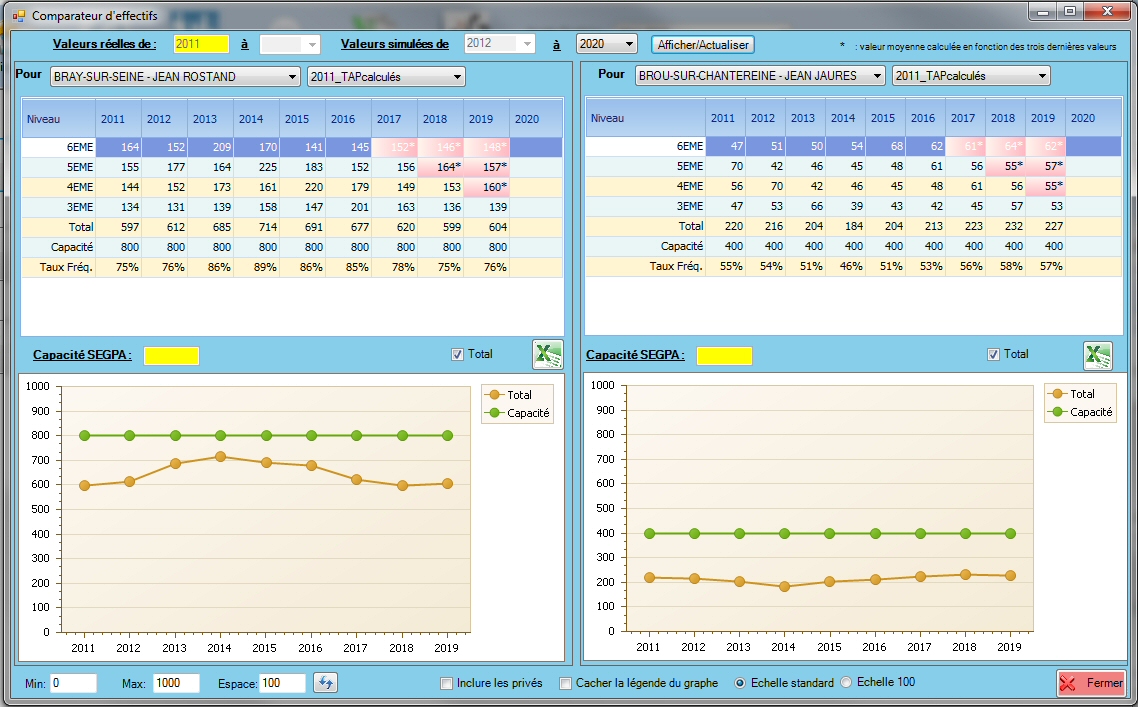The width and height of the screenshot is (1138, 707).
Task: Expand the 2020 end year dropdown
Action: pos(606,44)
